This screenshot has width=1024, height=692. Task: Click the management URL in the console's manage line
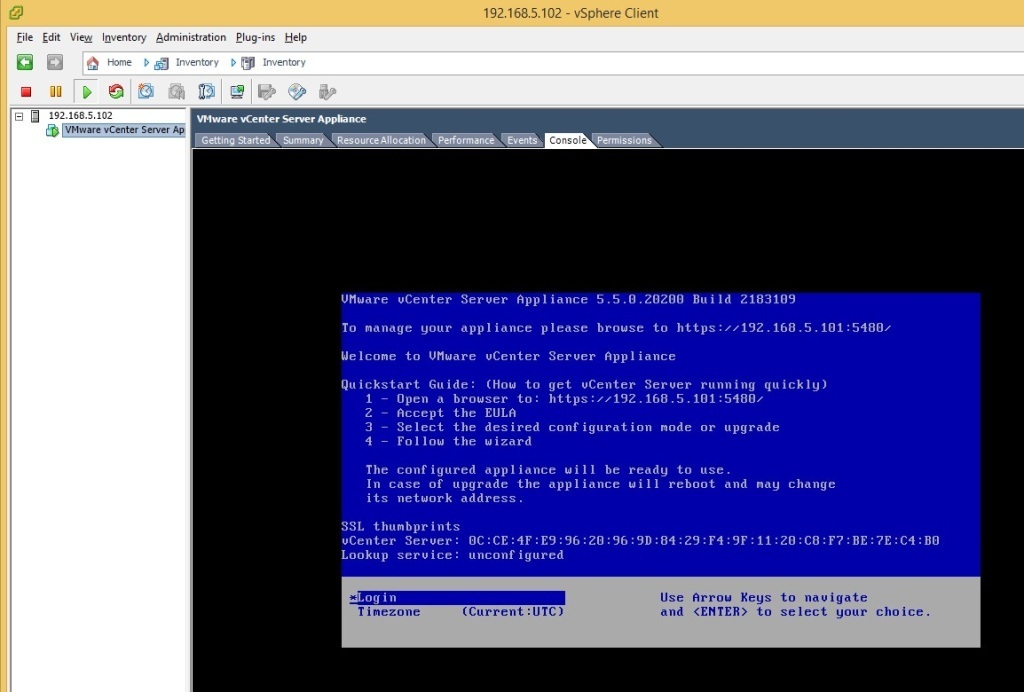(784, 328)
